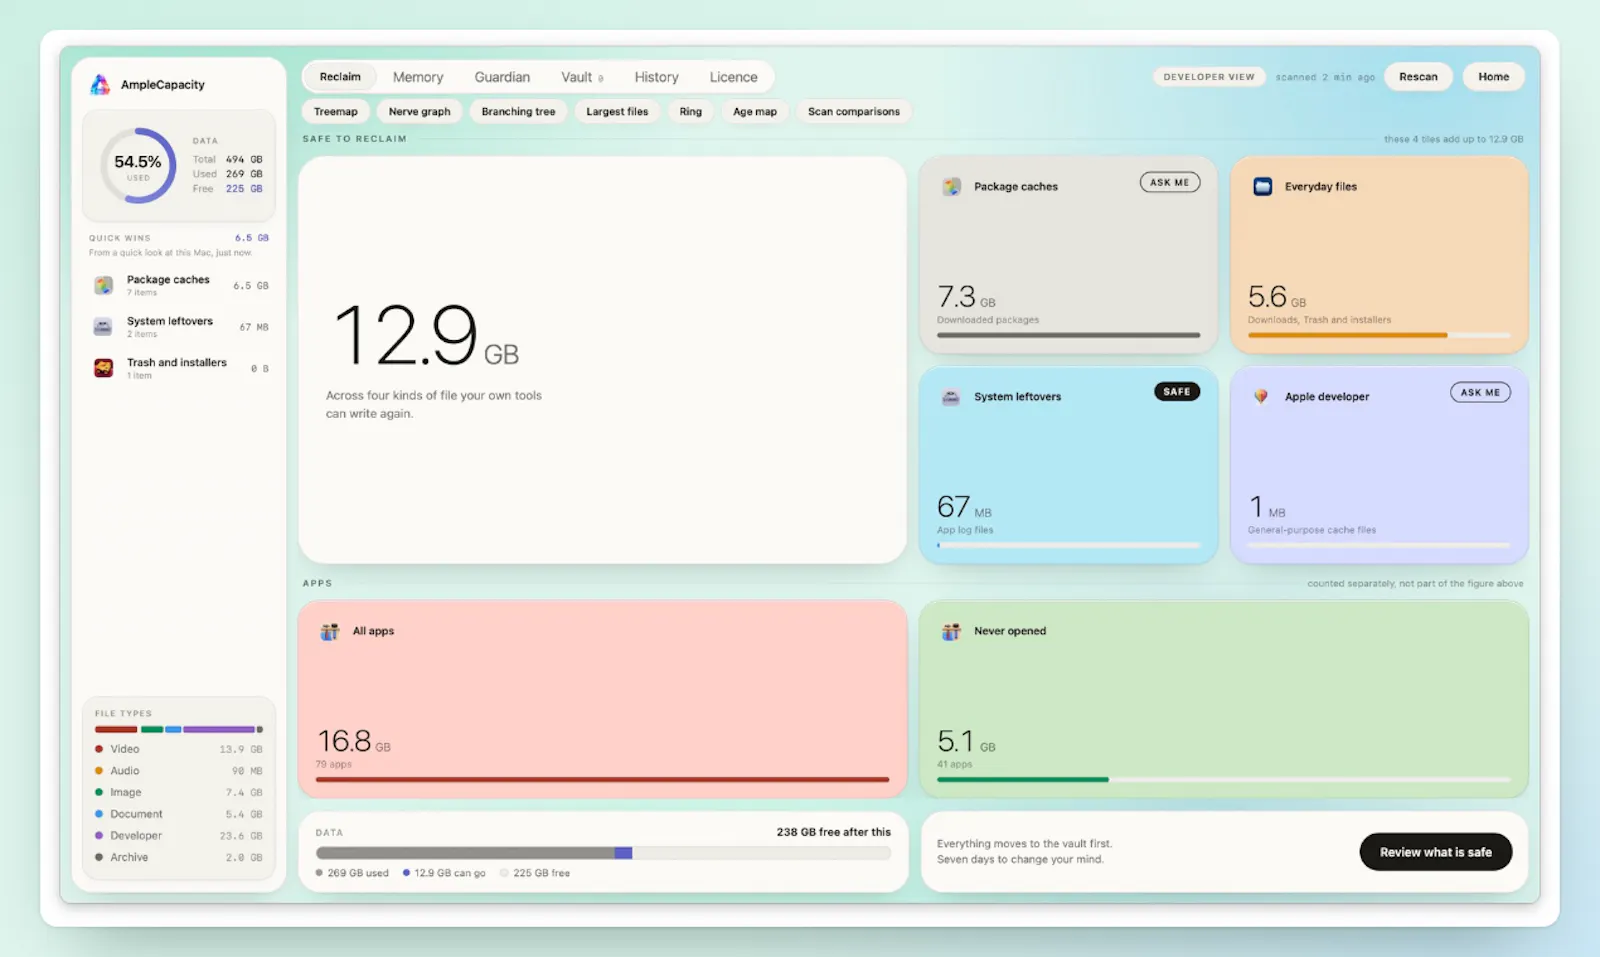The image size is (1600, 957).
Task: Click the Data usage bar at bottom
Action: [603, 853]
